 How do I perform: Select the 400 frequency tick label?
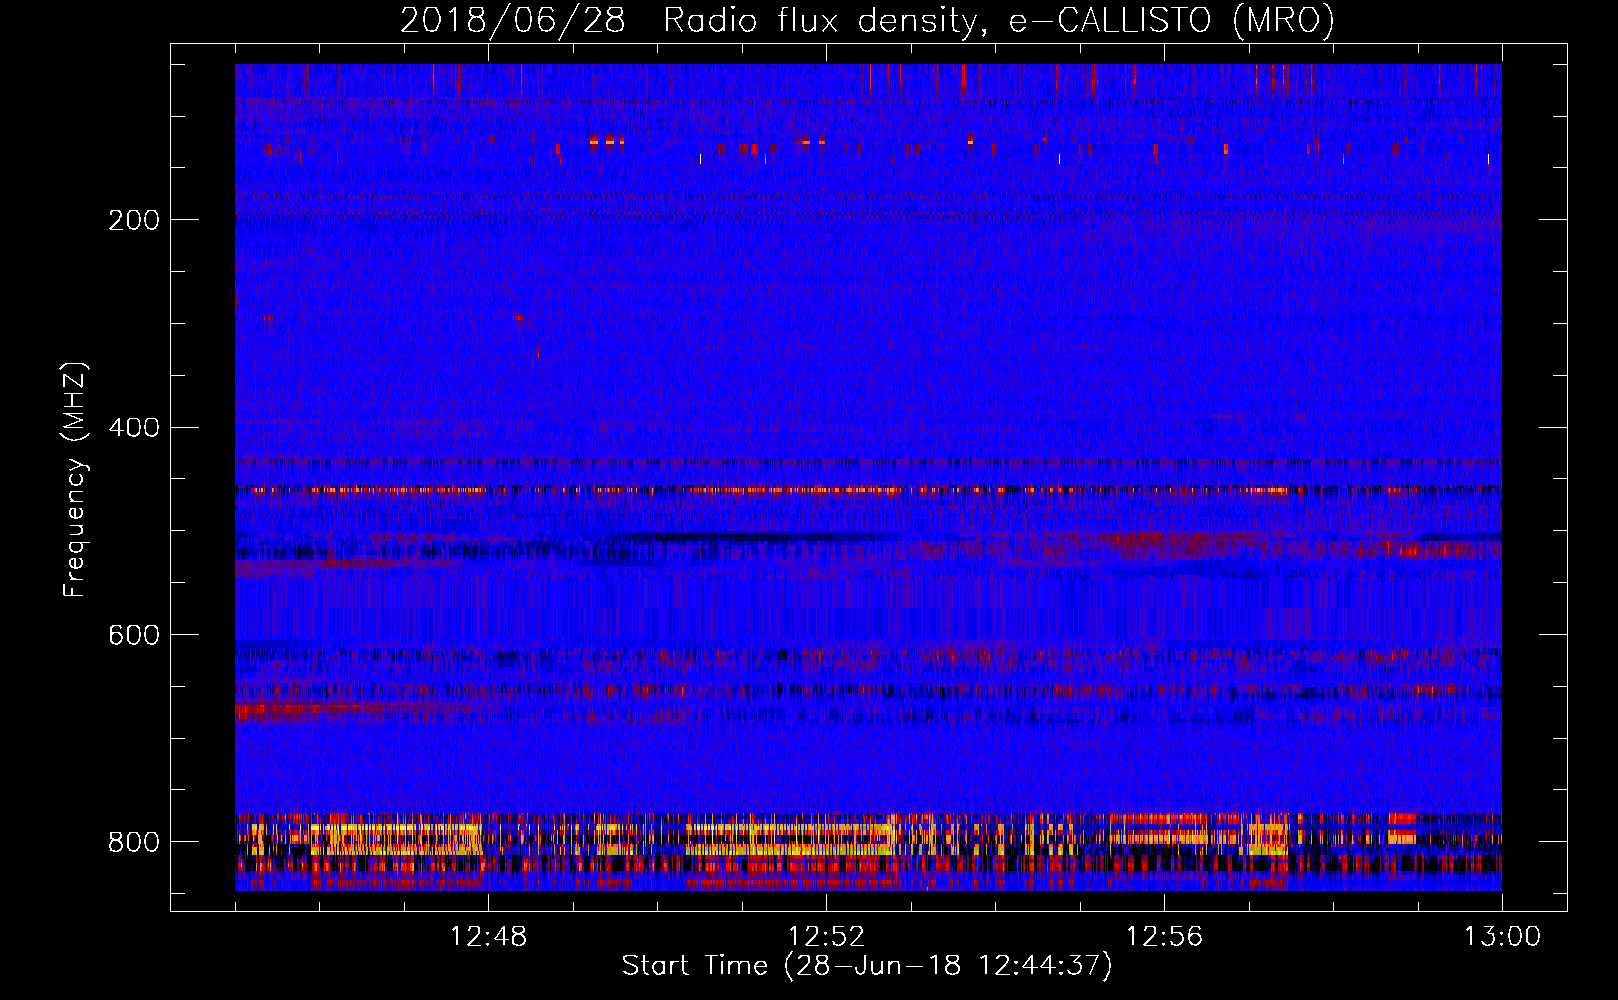pos(133,428)
